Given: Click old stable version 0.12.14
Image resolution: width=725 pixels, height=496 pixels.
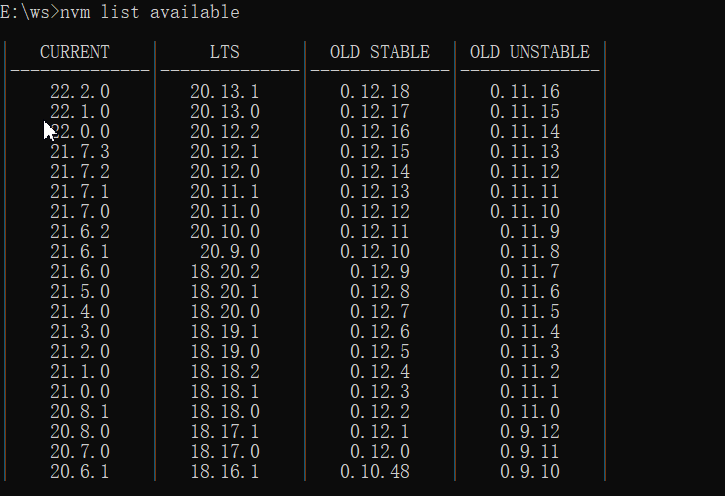Looking at the screenshot, I should (x=375, y=171).
